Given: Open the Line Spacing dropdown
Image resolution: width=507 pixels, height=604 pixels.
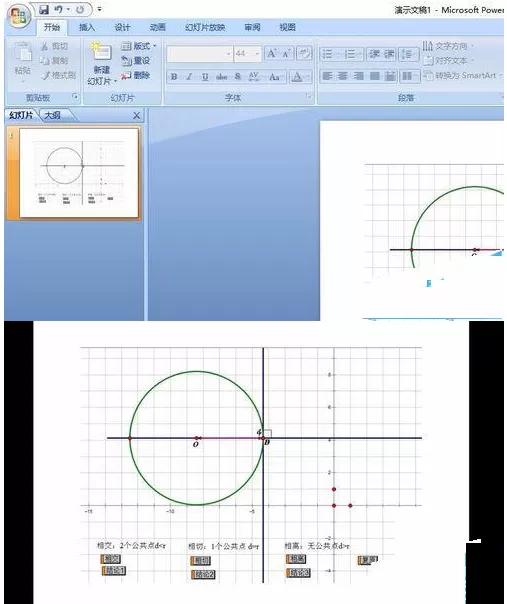Looking at the screenshot, I should coord(409,54).
